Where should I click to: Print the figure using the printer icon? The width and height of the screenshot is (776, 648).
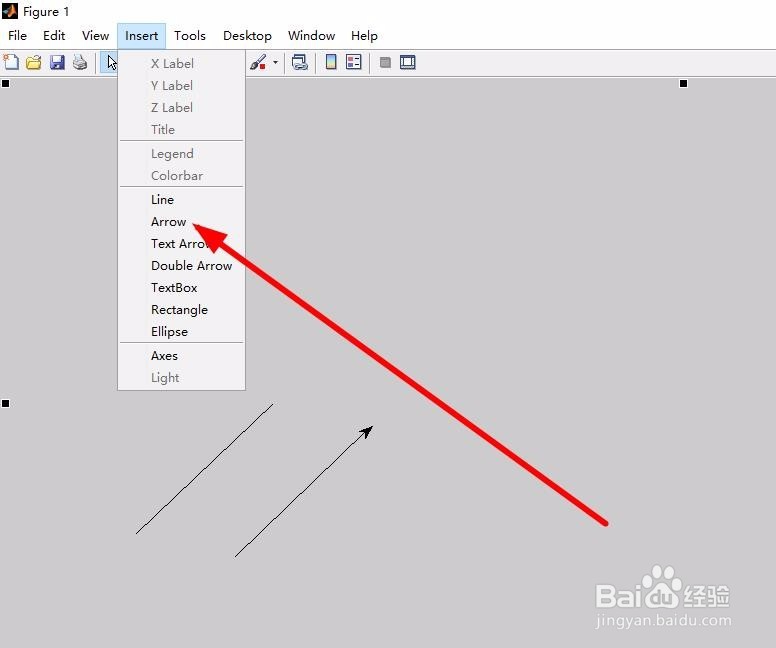pos(80,62)
